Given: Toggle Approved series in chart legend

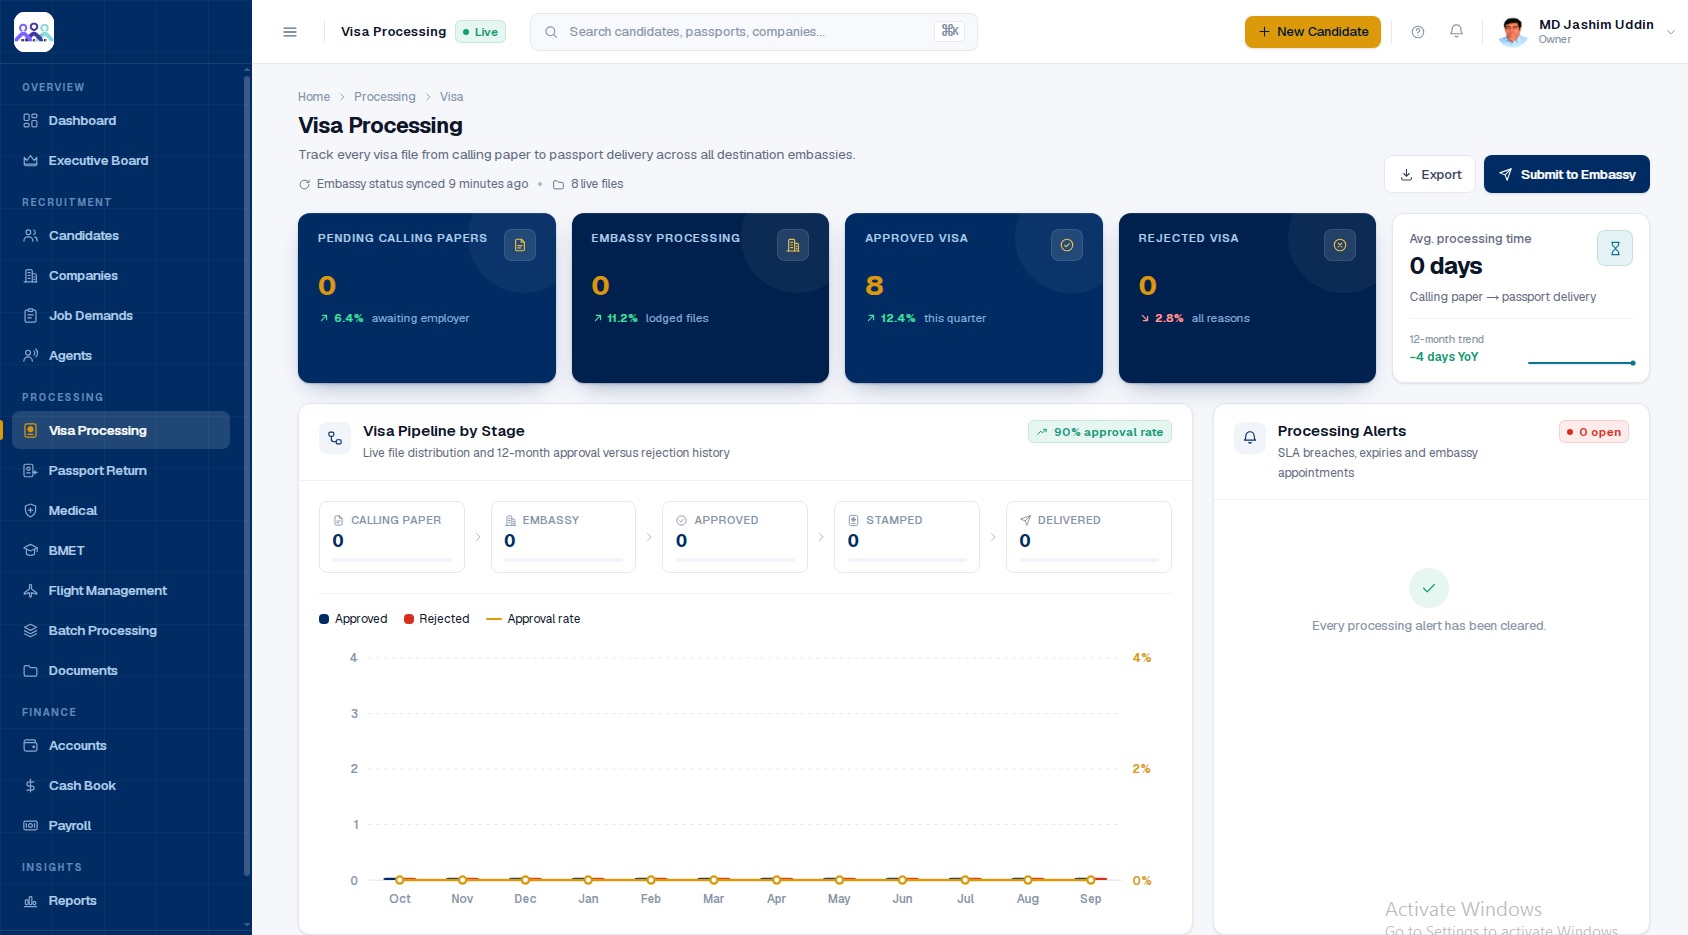Looking at the screenshot, I should click(353, 619).
